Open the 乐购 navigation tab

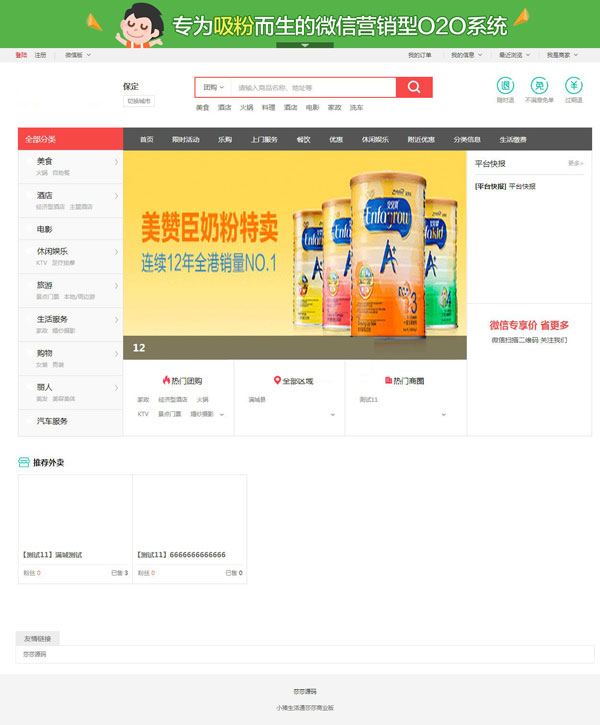[x=225, y=139]
